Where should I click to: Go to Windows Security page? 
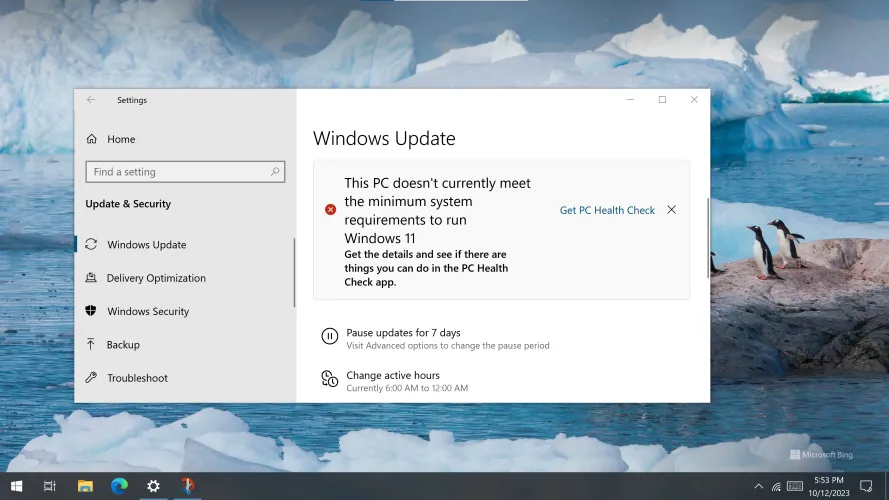pos(148,311)
